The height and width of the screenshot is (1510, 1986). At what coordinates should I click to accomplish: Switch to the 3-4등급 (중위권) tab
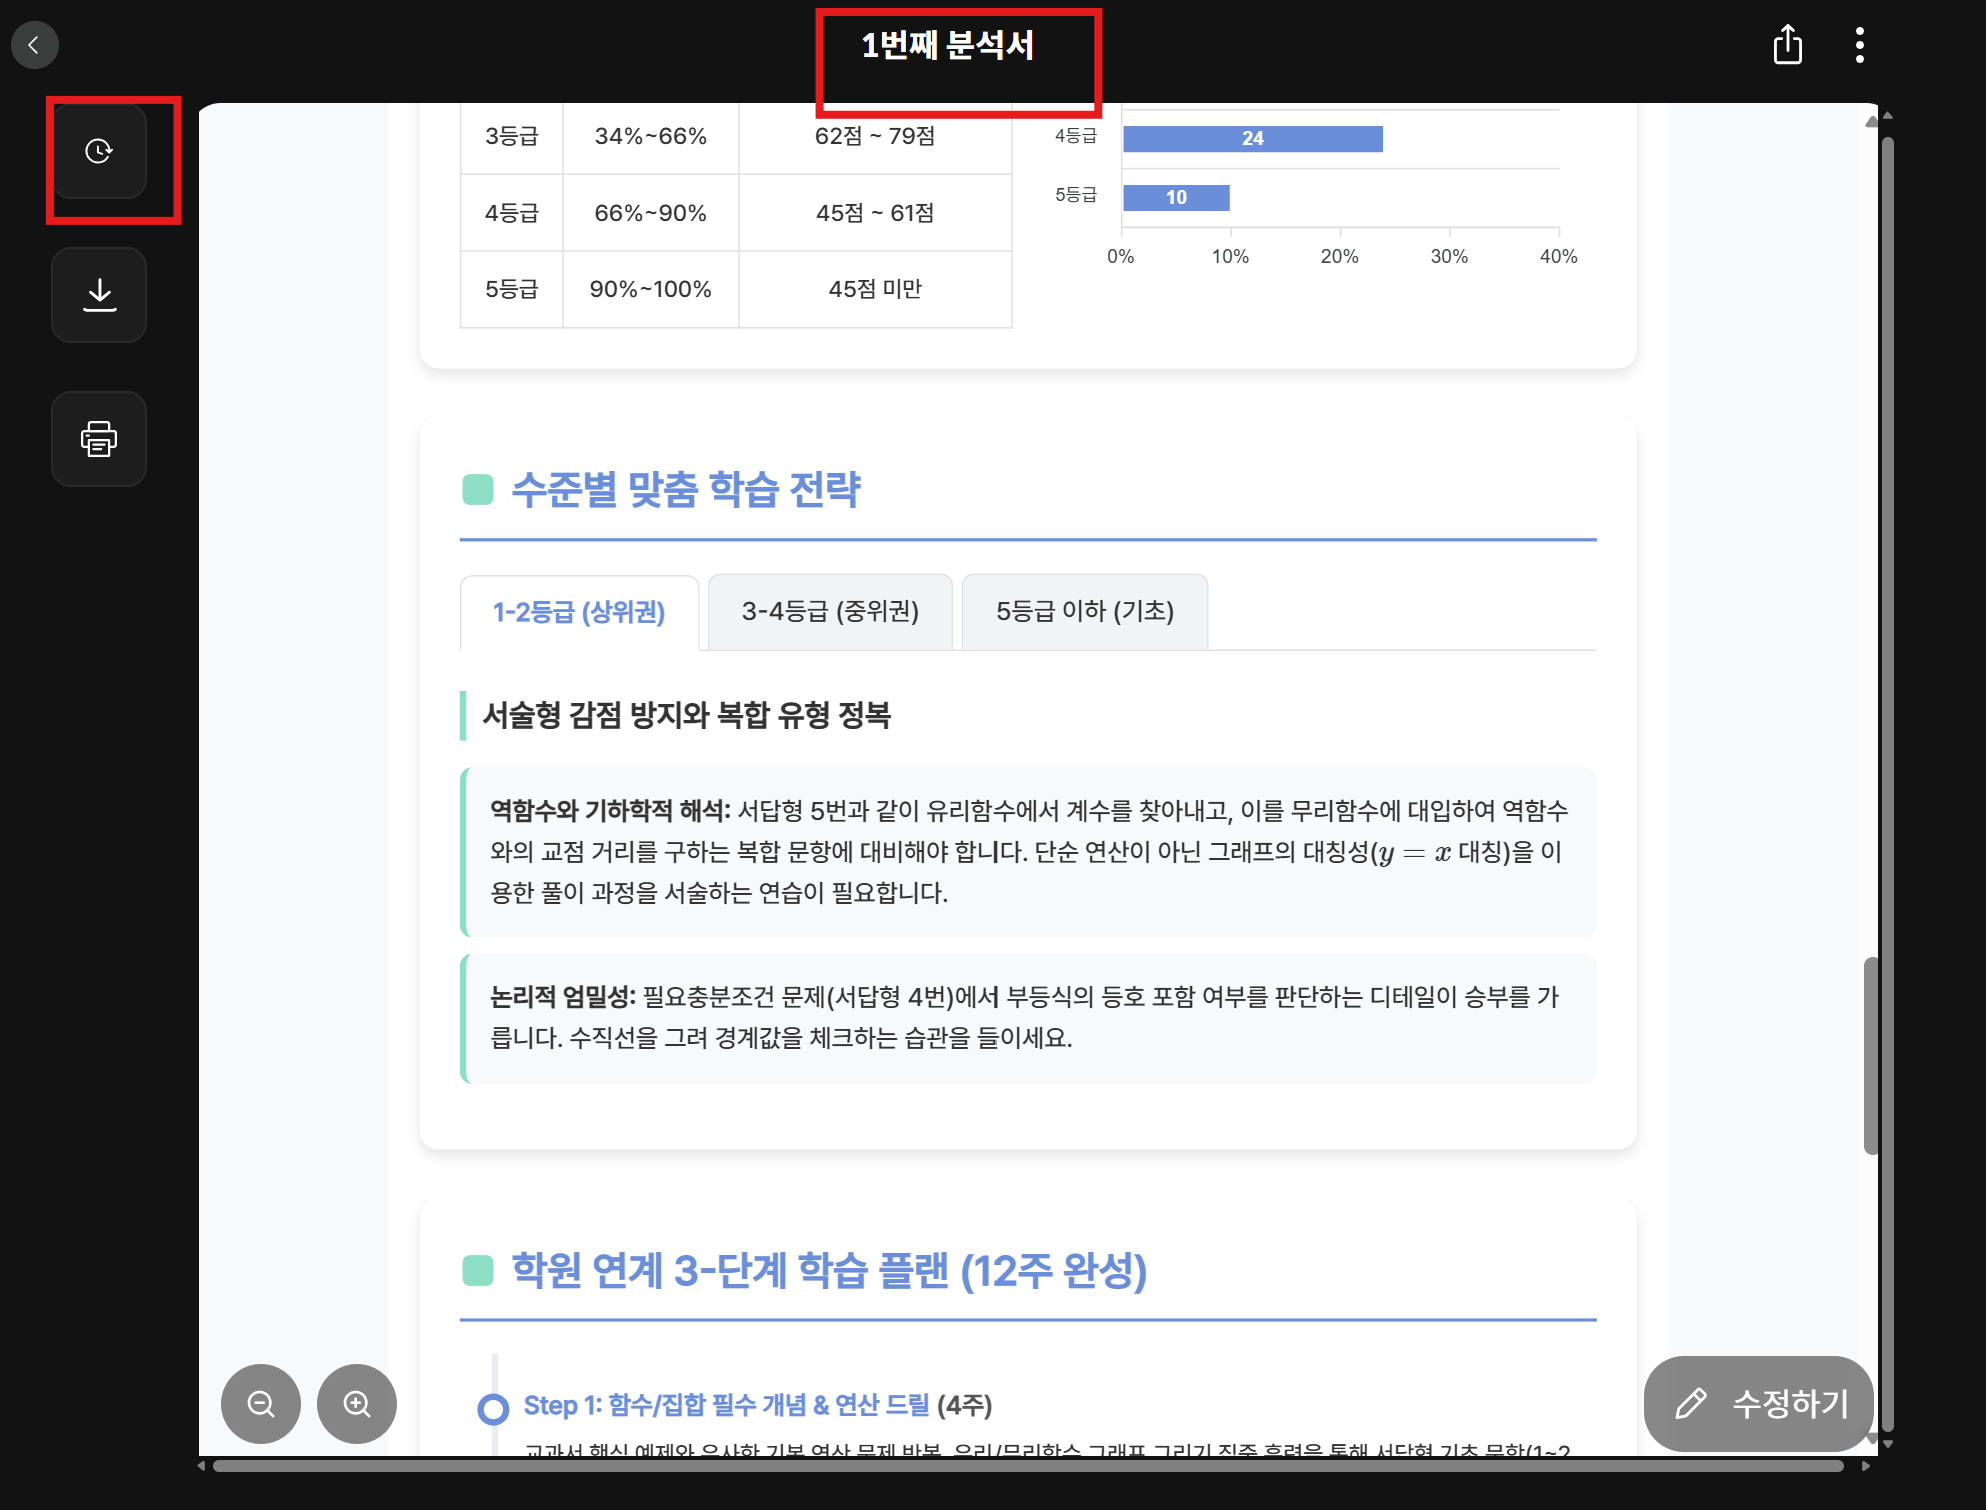click(830, 612)
